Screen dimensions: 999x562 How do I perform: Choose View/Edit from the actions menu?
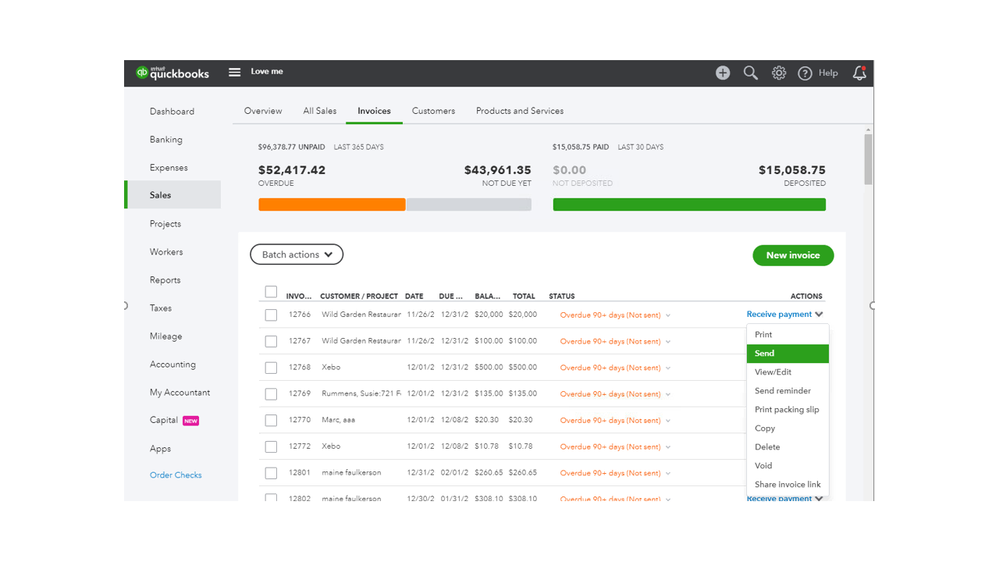click(787, 372)
